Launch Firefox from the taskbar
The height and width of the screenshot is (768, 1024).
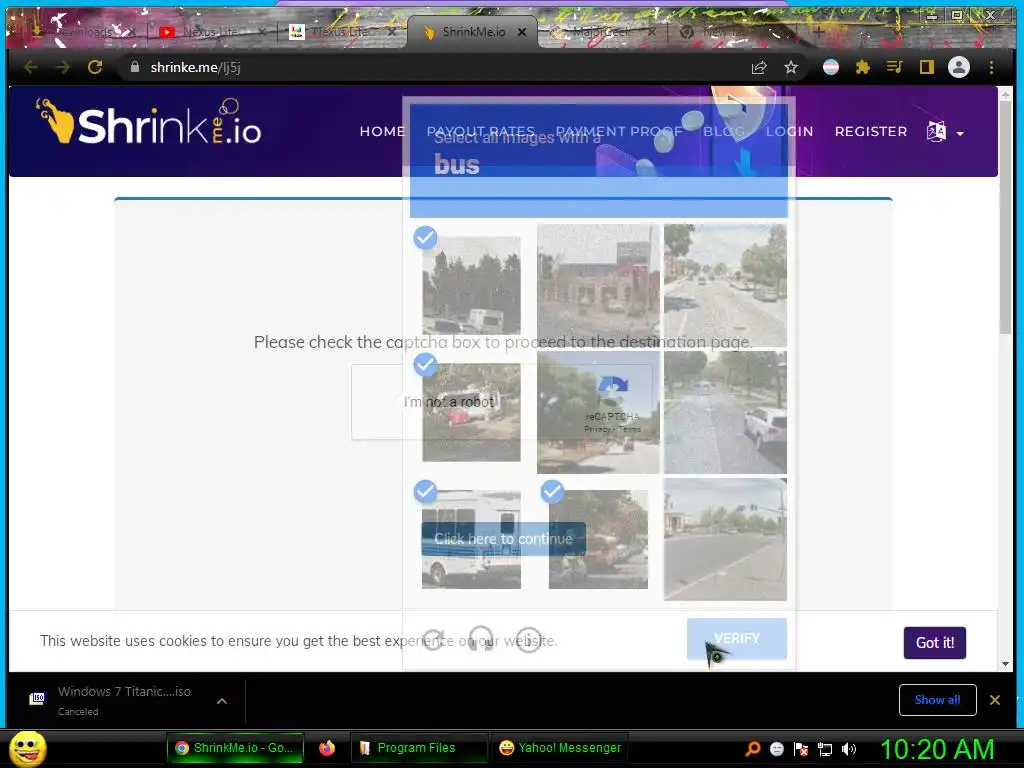click(327, 748)
